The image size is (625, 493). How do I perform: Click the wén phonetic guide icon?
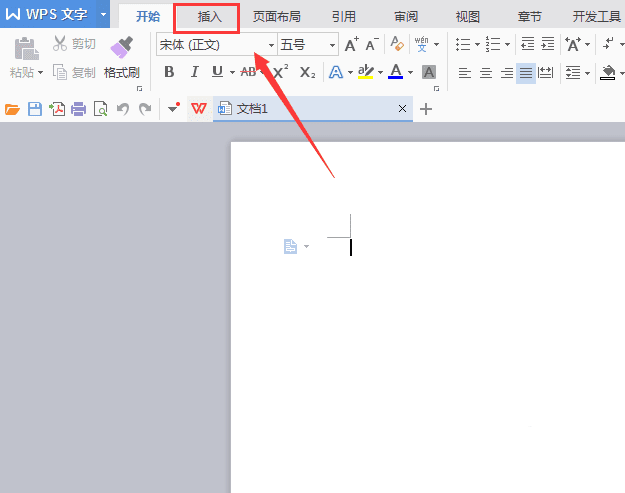tap(422, 44)
